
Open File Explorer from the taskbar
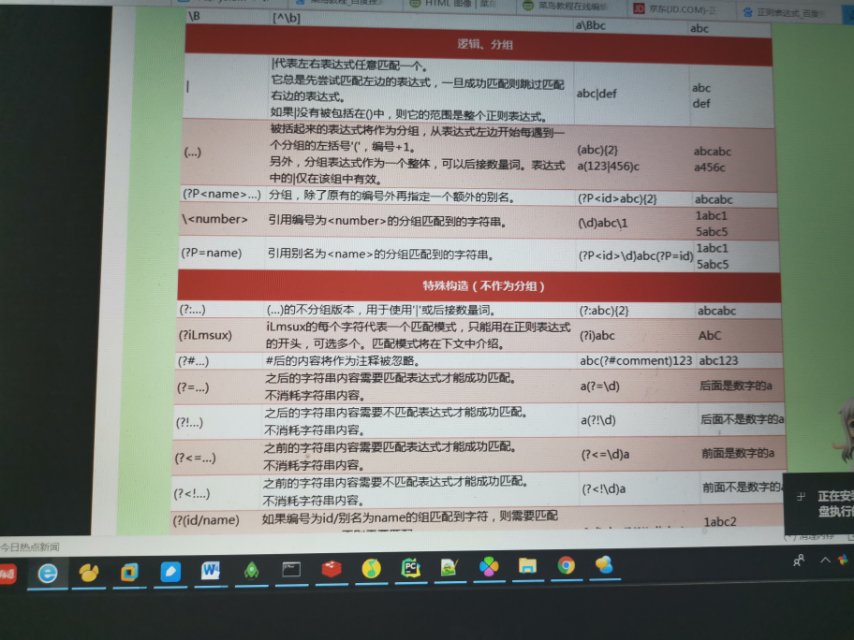(527, 566)
